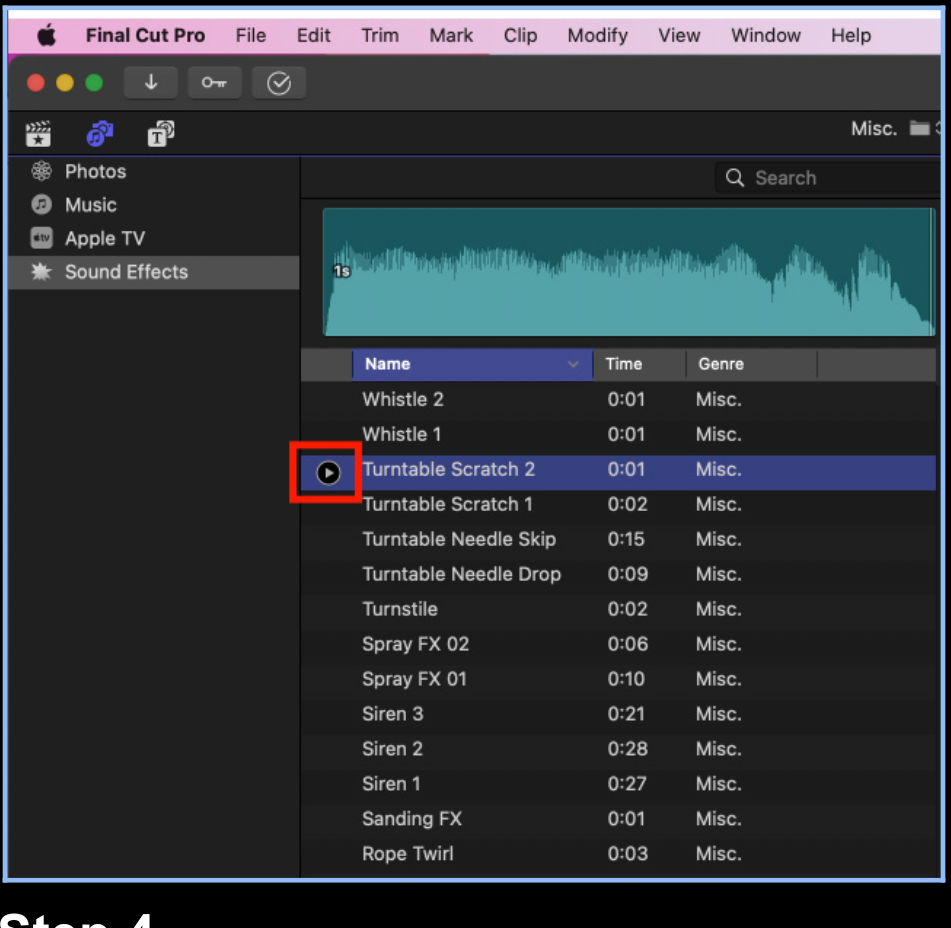Open the Modify menu
Screen dimensions: 951x928
(597, 35)
